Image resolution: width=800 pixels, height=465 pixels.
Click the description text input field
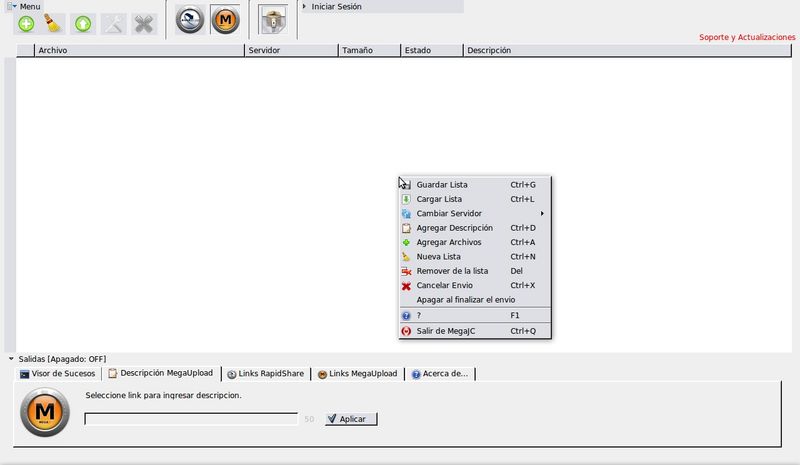tap(190, 419)
